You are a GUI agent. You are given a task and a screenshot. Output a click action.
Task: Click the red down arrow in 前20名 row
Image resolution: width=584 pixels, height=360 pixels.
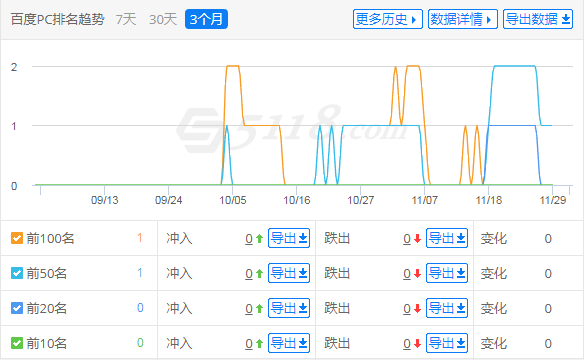[x=418, y=309]
